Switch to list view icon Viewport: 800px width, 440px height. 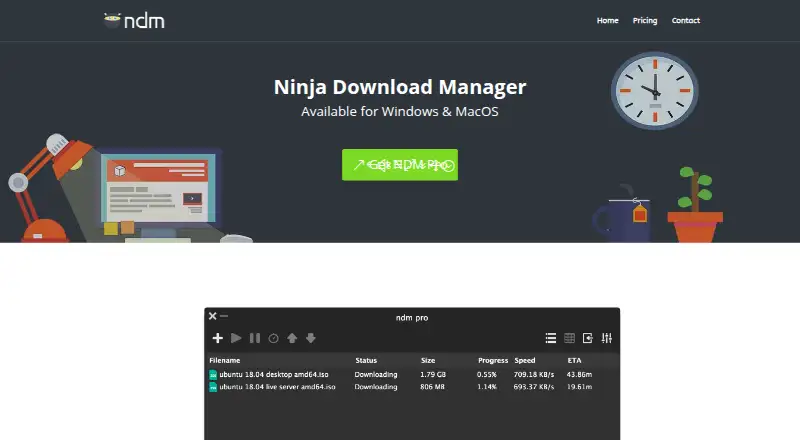pyautogui.click(x=551, y=338)
